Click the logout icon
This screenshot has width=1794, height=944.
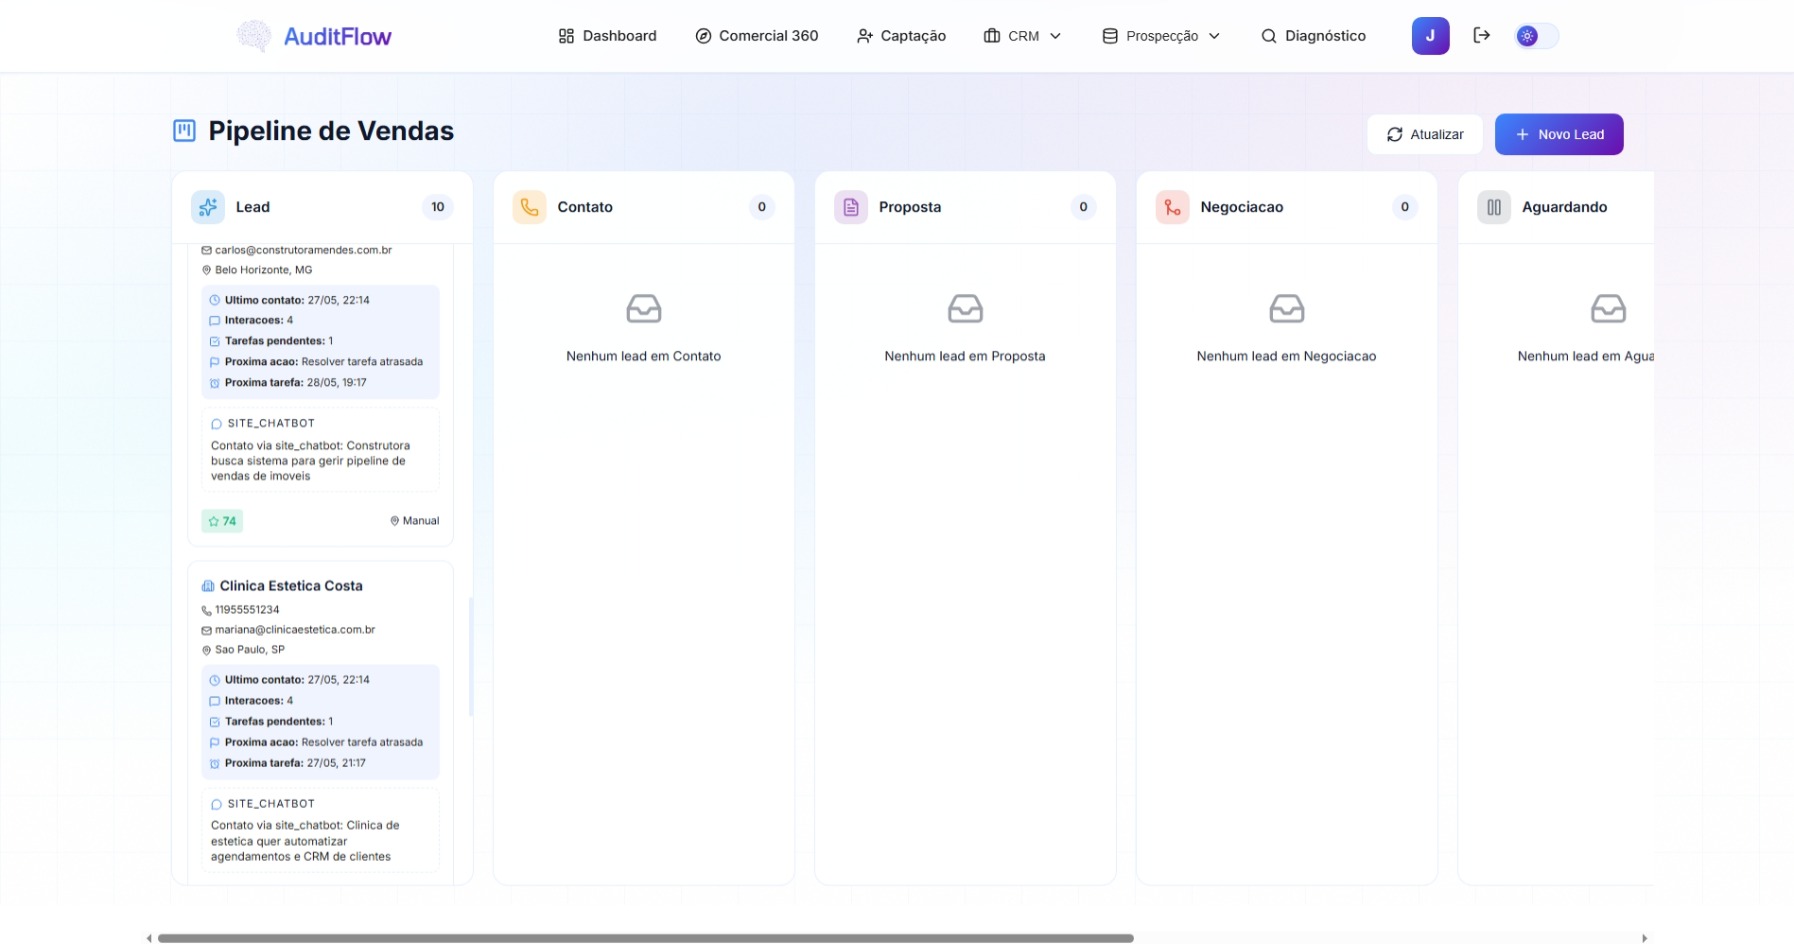point(1482,36)
